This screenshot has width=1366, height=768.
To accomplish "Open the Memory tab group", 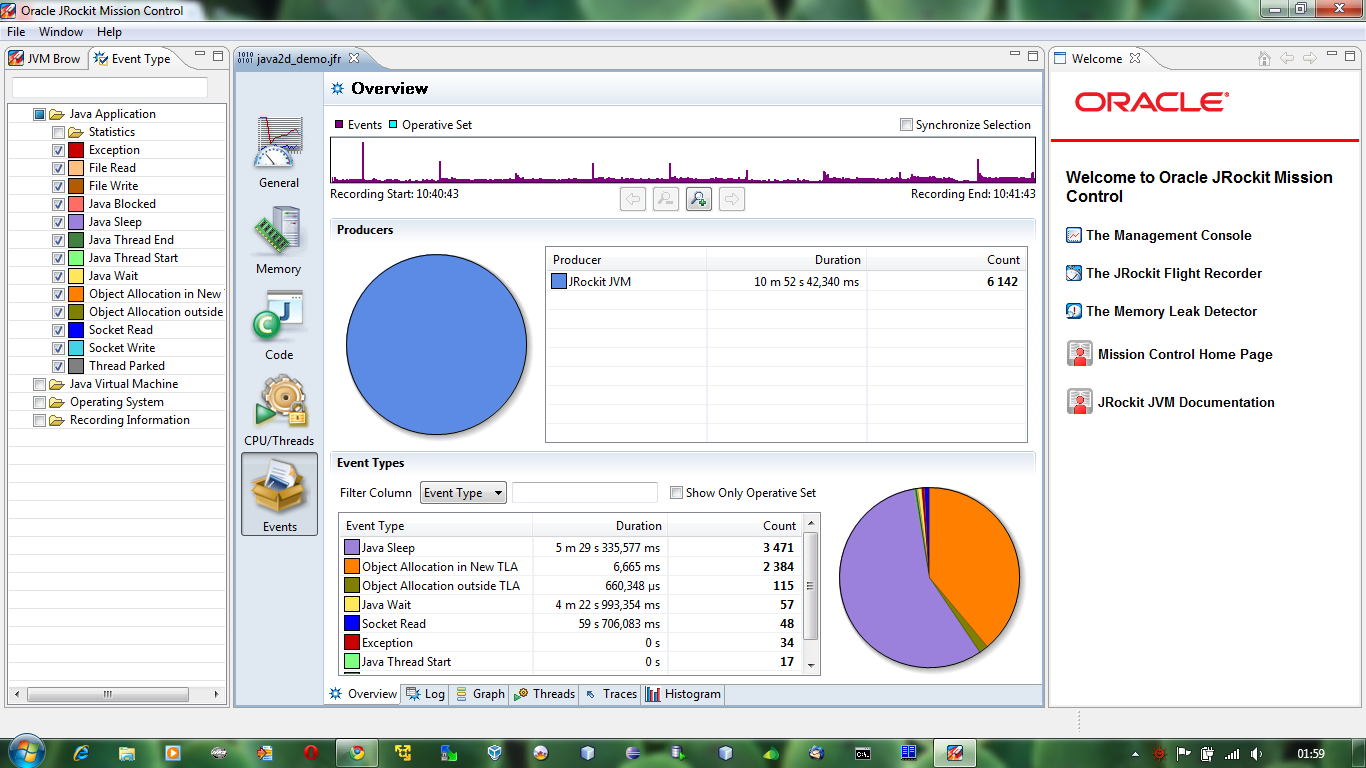I will tap(279, 238).
